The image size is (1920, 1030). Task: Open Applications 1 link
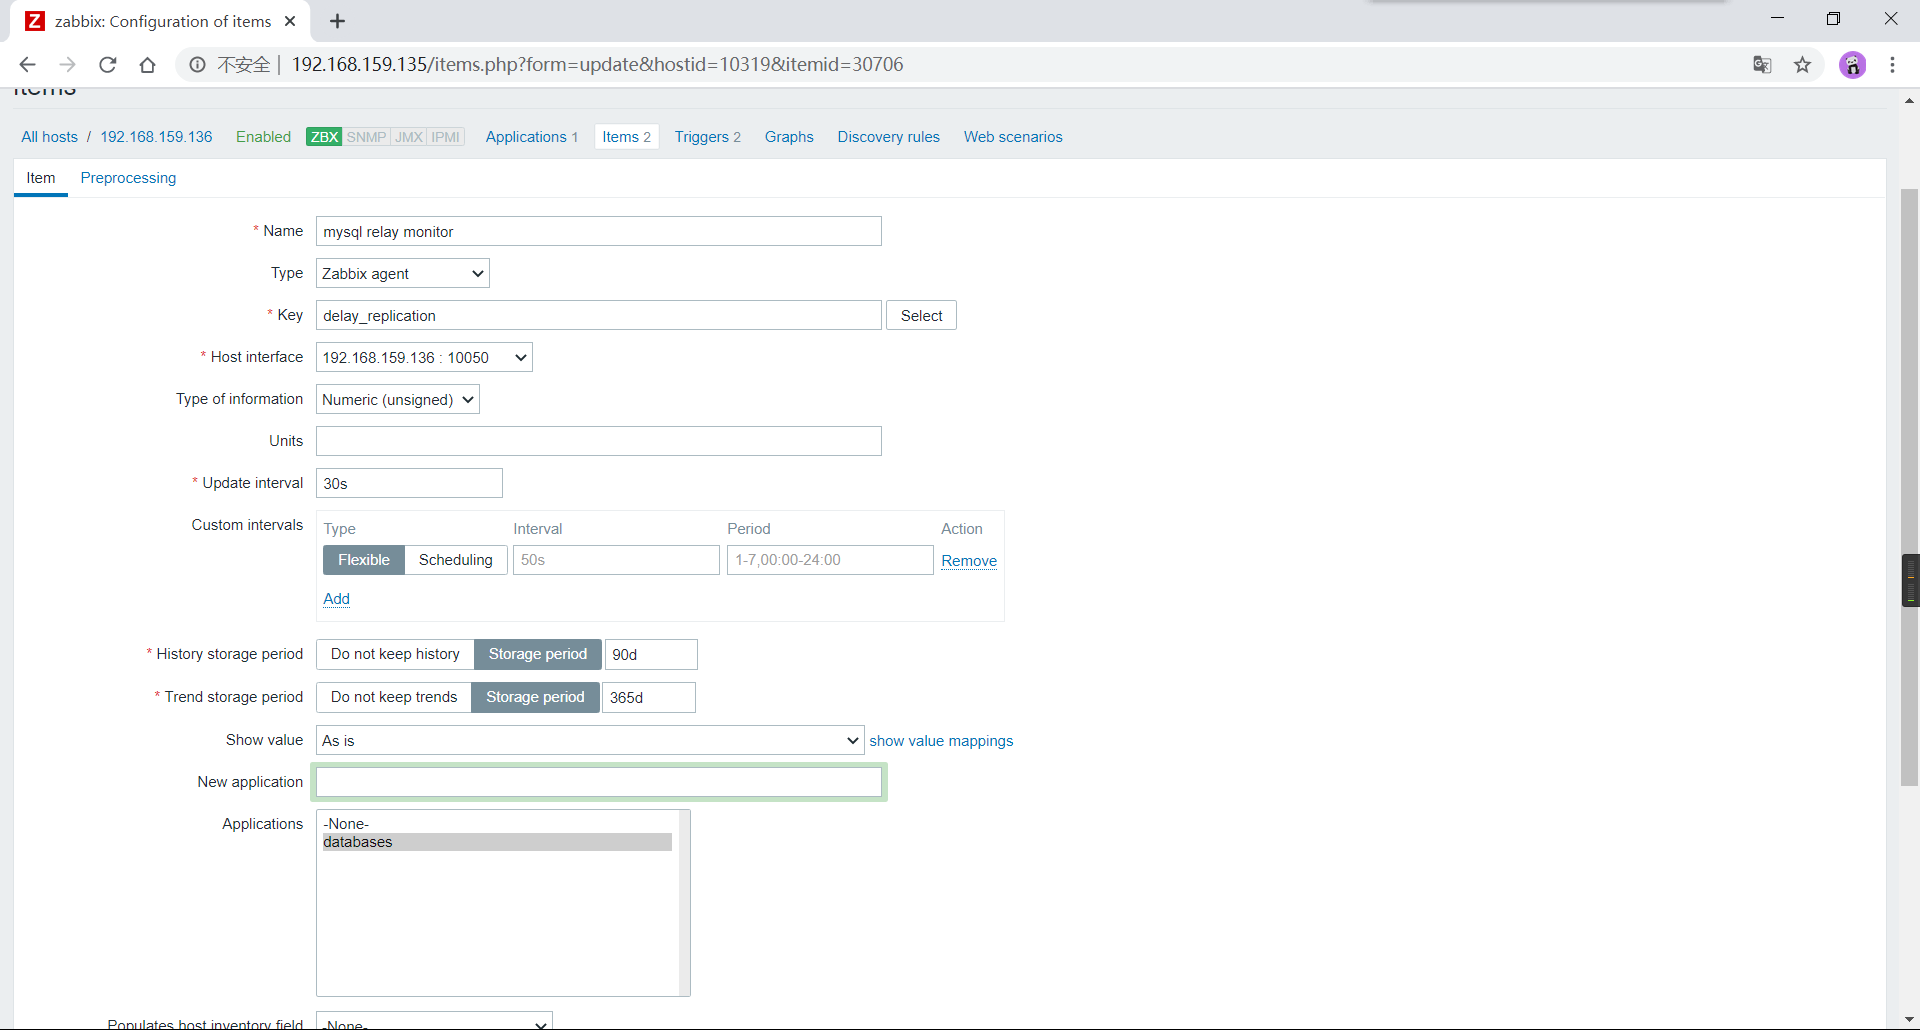tap(532, 137)
